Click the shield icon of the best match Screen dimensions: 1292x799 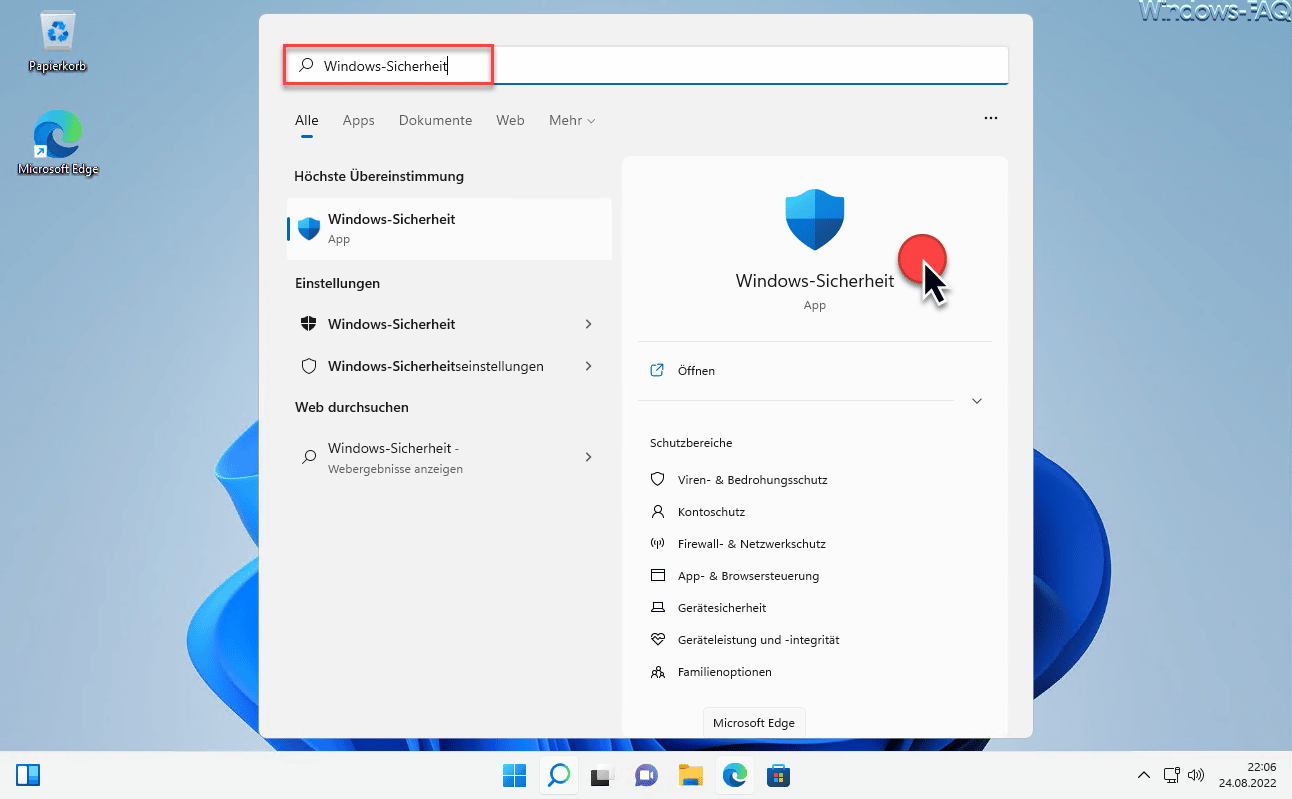point(309,229)
